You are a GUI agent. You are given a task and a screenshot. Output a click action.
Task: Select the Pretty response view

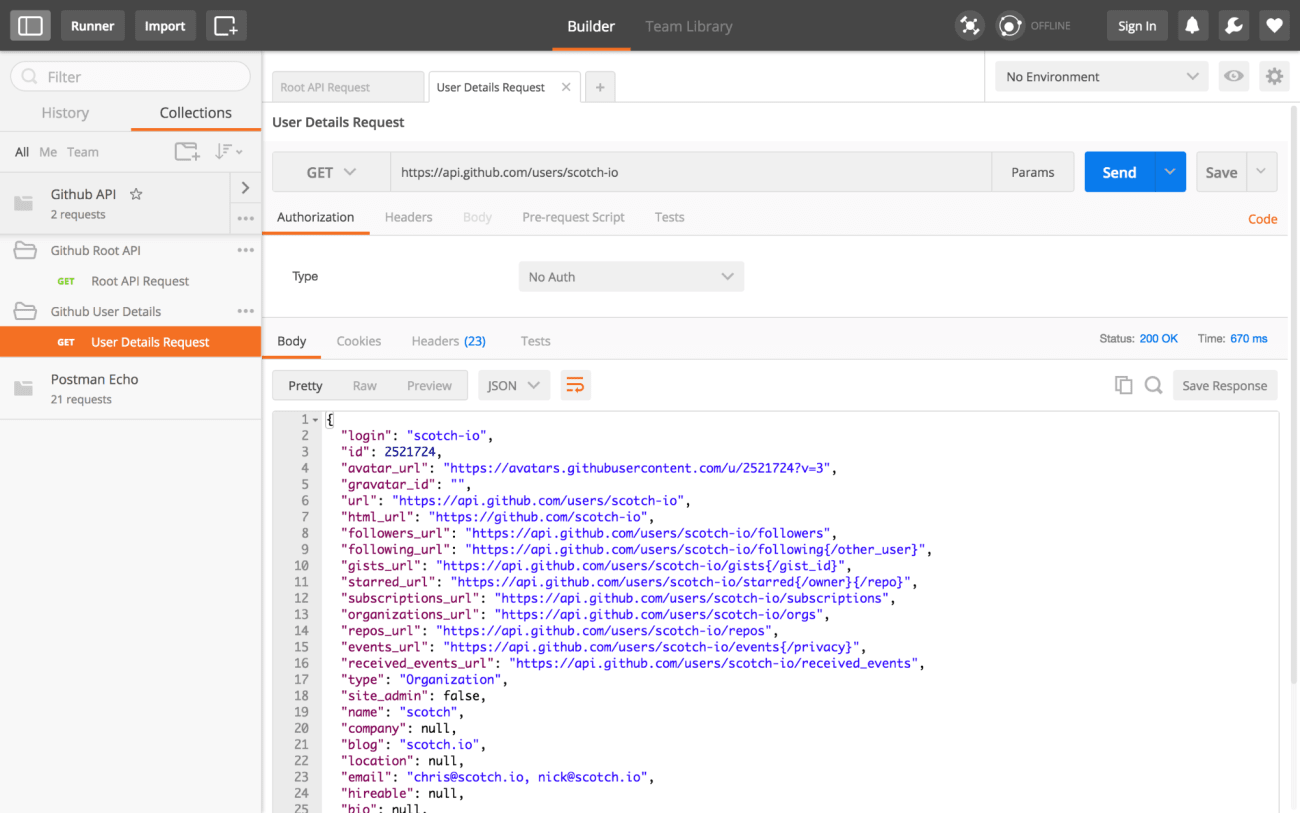click(305, 385)
